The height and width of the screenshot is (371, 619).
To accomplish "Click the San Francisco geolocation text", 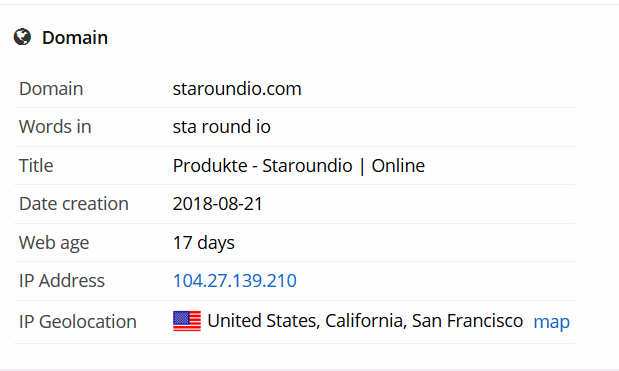I will tap(467, 320).
